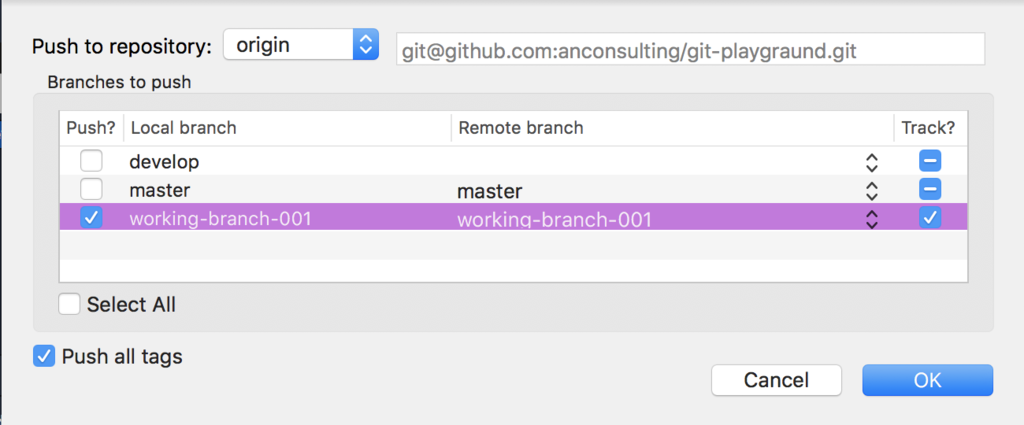The width and height of the screenshot is (1024, 425).
Task: Uncheck Push for working-branch-001
Action: tap(91, 217)
